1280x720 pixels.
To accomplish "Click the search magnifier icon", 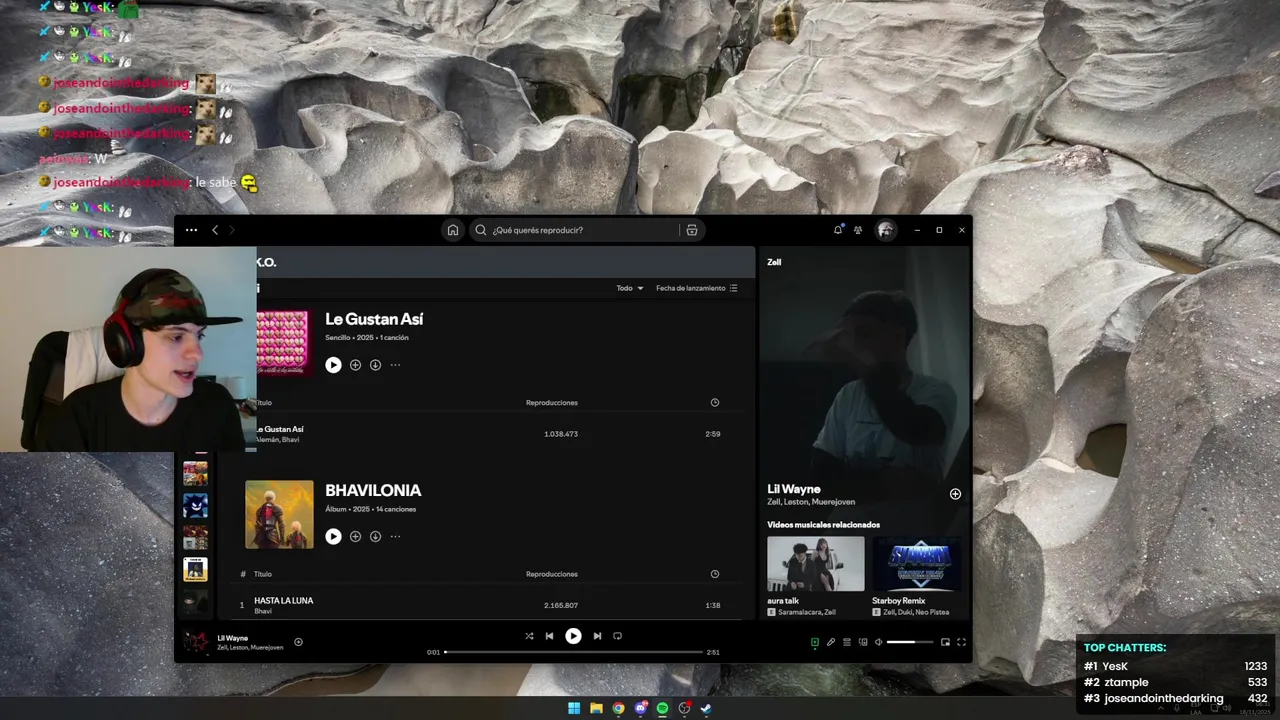I will click(x=481, y=230).
